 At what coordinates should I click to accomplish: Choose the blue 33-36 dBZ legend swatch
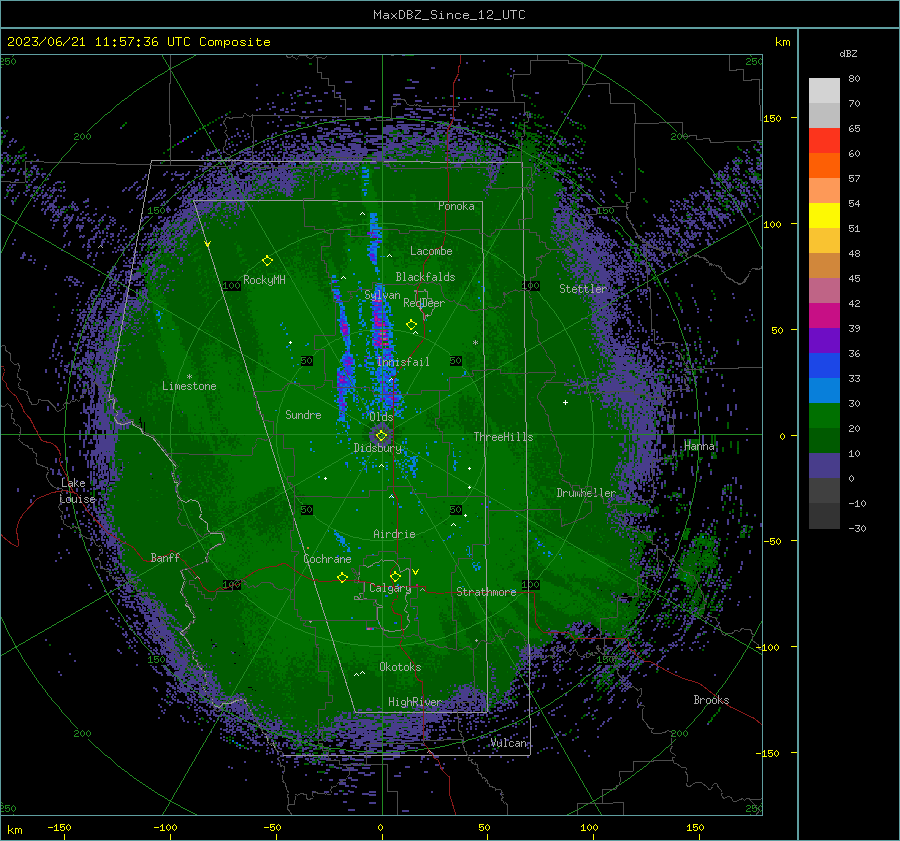click(824, 365)
